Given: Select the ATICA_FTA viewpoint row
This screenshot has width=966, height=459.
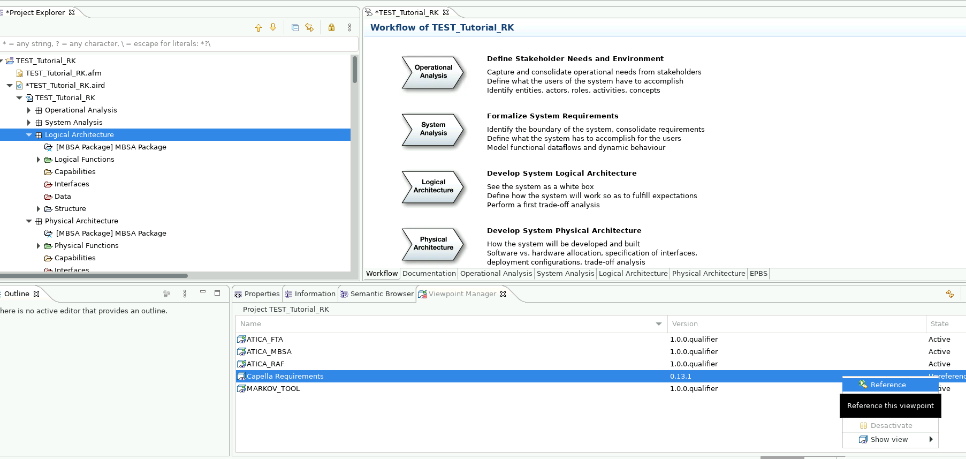Looking at the screenshot, I should 601,339.
